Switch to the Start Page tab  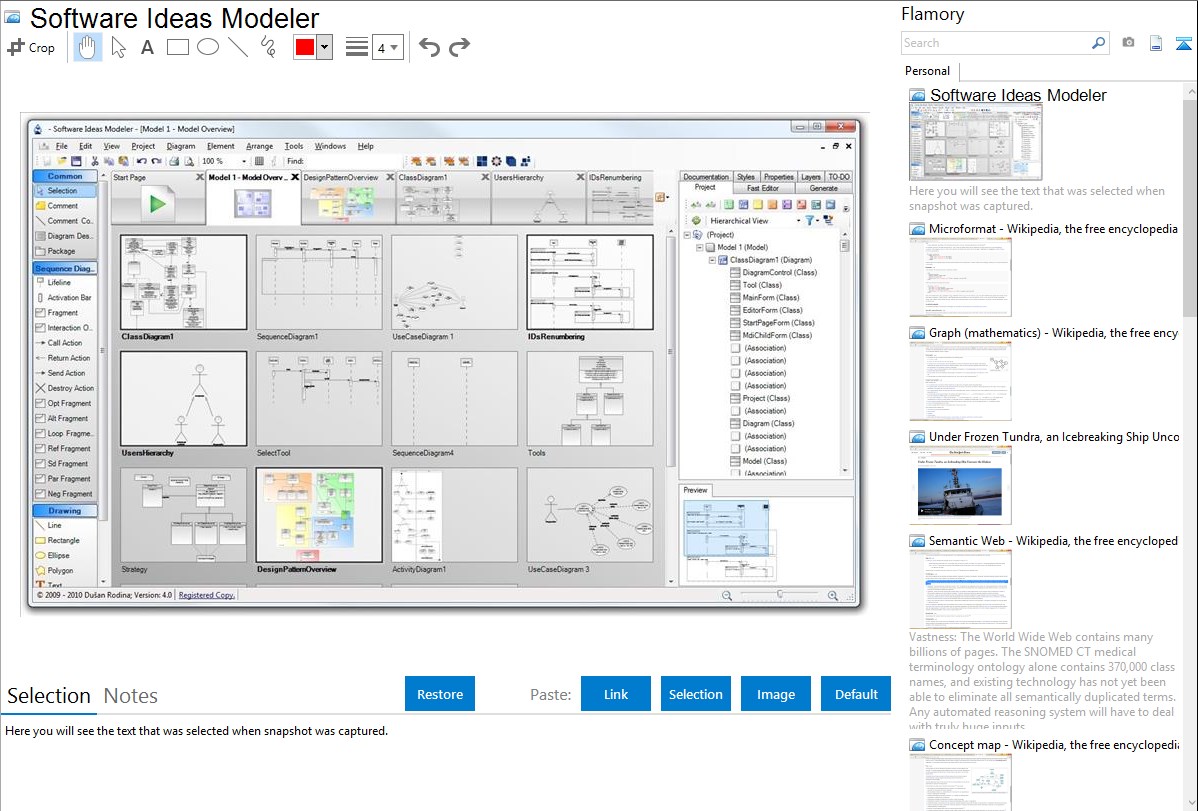157,197
